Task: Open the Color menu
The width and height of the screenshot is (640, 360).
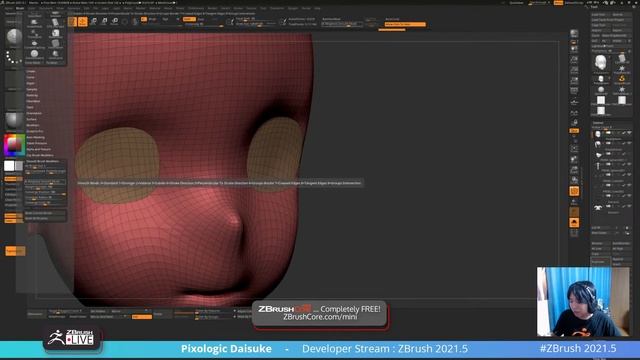Action: pos(32,8)
